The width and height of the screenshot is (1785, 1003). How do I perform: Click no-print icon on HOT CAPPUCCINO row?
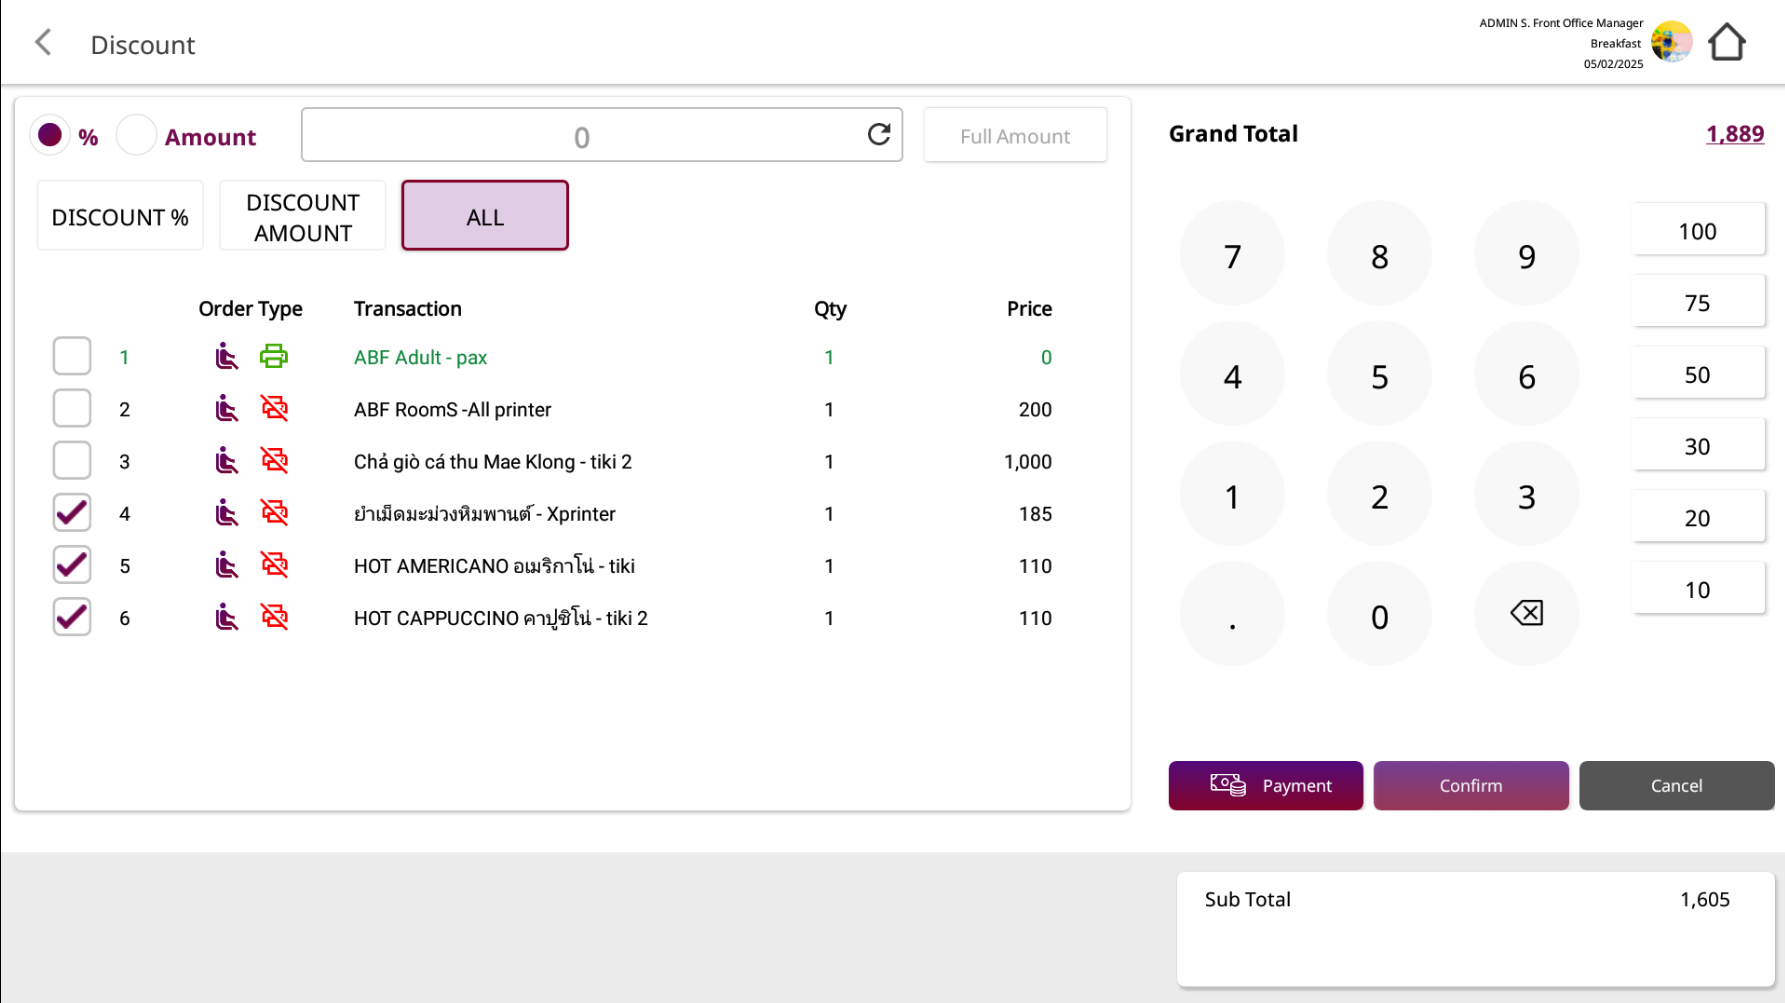click(273, 617)
